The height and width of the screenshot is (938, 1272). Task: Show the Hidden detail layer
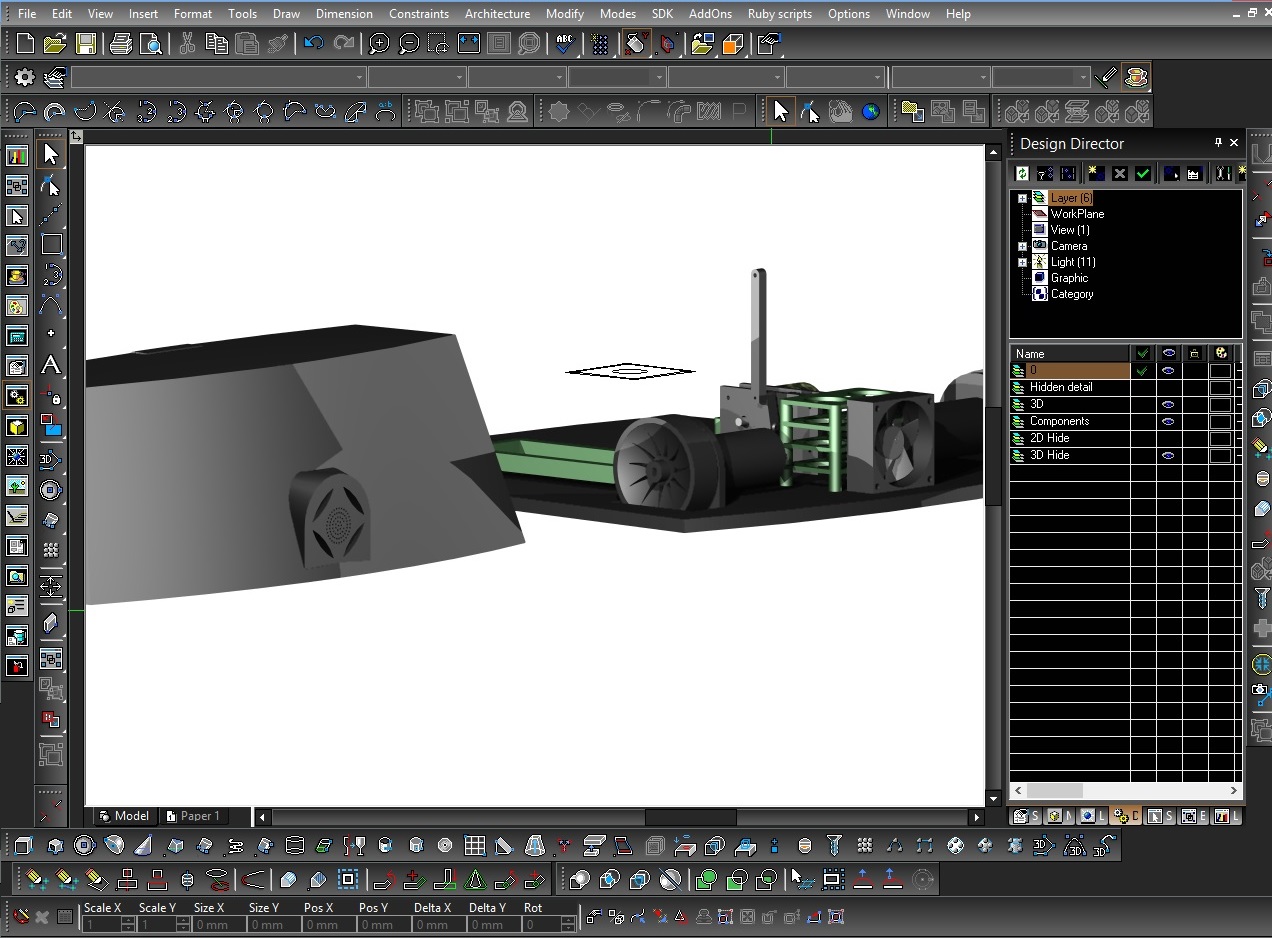point(1168,388)
